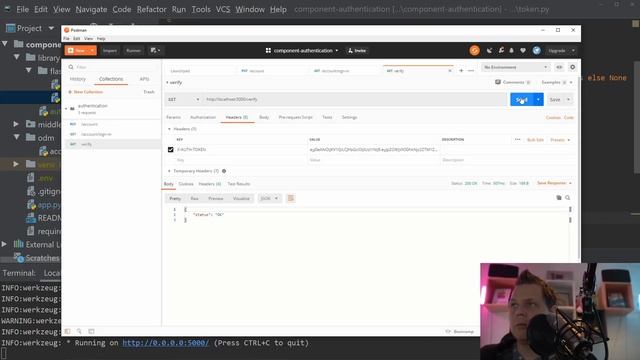Open the terminal link http://0.0.0.0:5000/
Screen dimensions: 640x360
pyautogui.click(x=166, y=343)
